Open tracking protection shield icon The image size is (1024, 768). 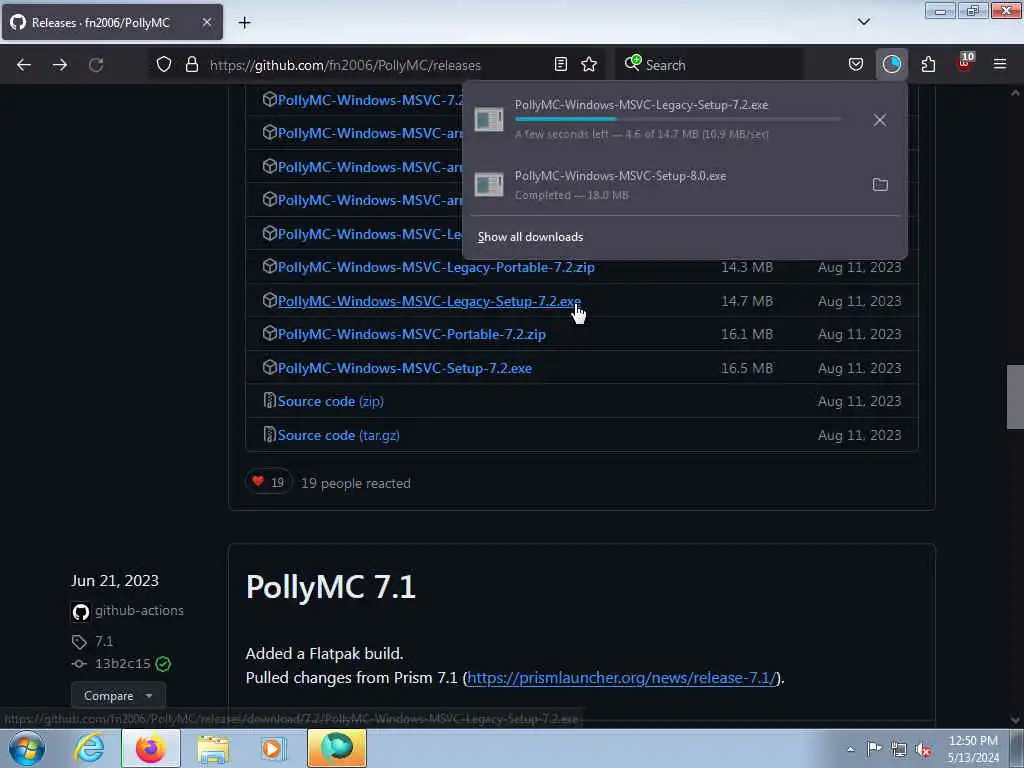(164, 65)
